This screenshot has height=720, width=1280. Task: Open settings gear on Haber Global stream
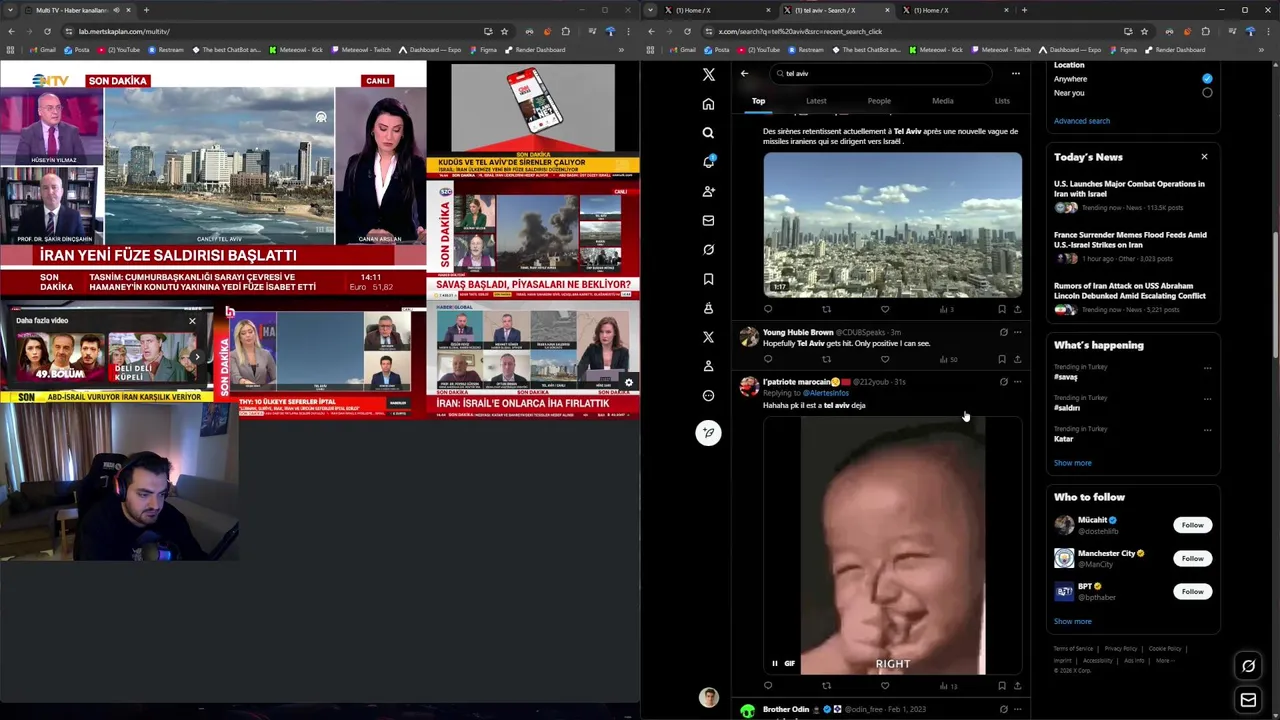click(x=628, y=383)
